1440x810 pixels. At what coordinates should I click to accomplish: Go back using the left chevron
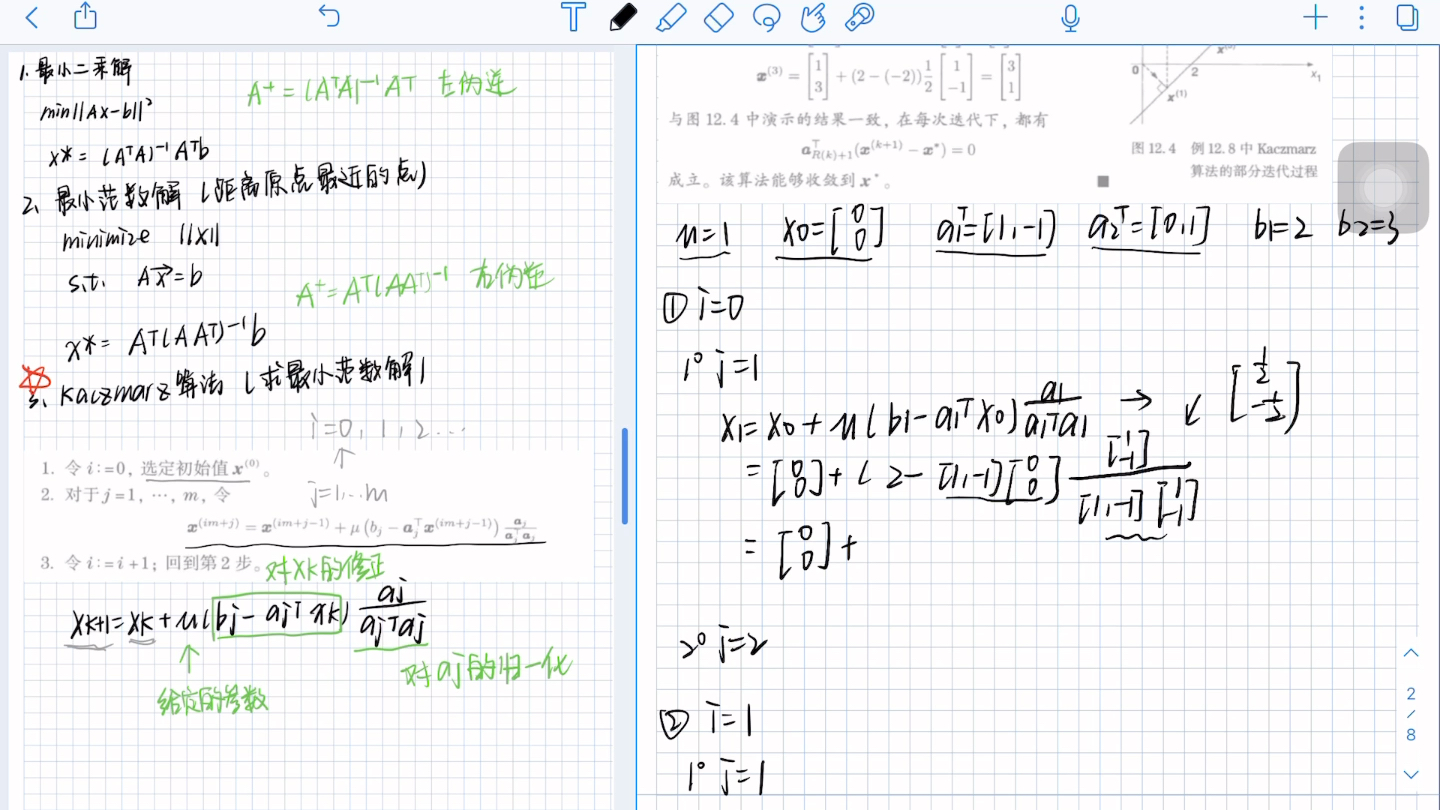click(32, 17)
